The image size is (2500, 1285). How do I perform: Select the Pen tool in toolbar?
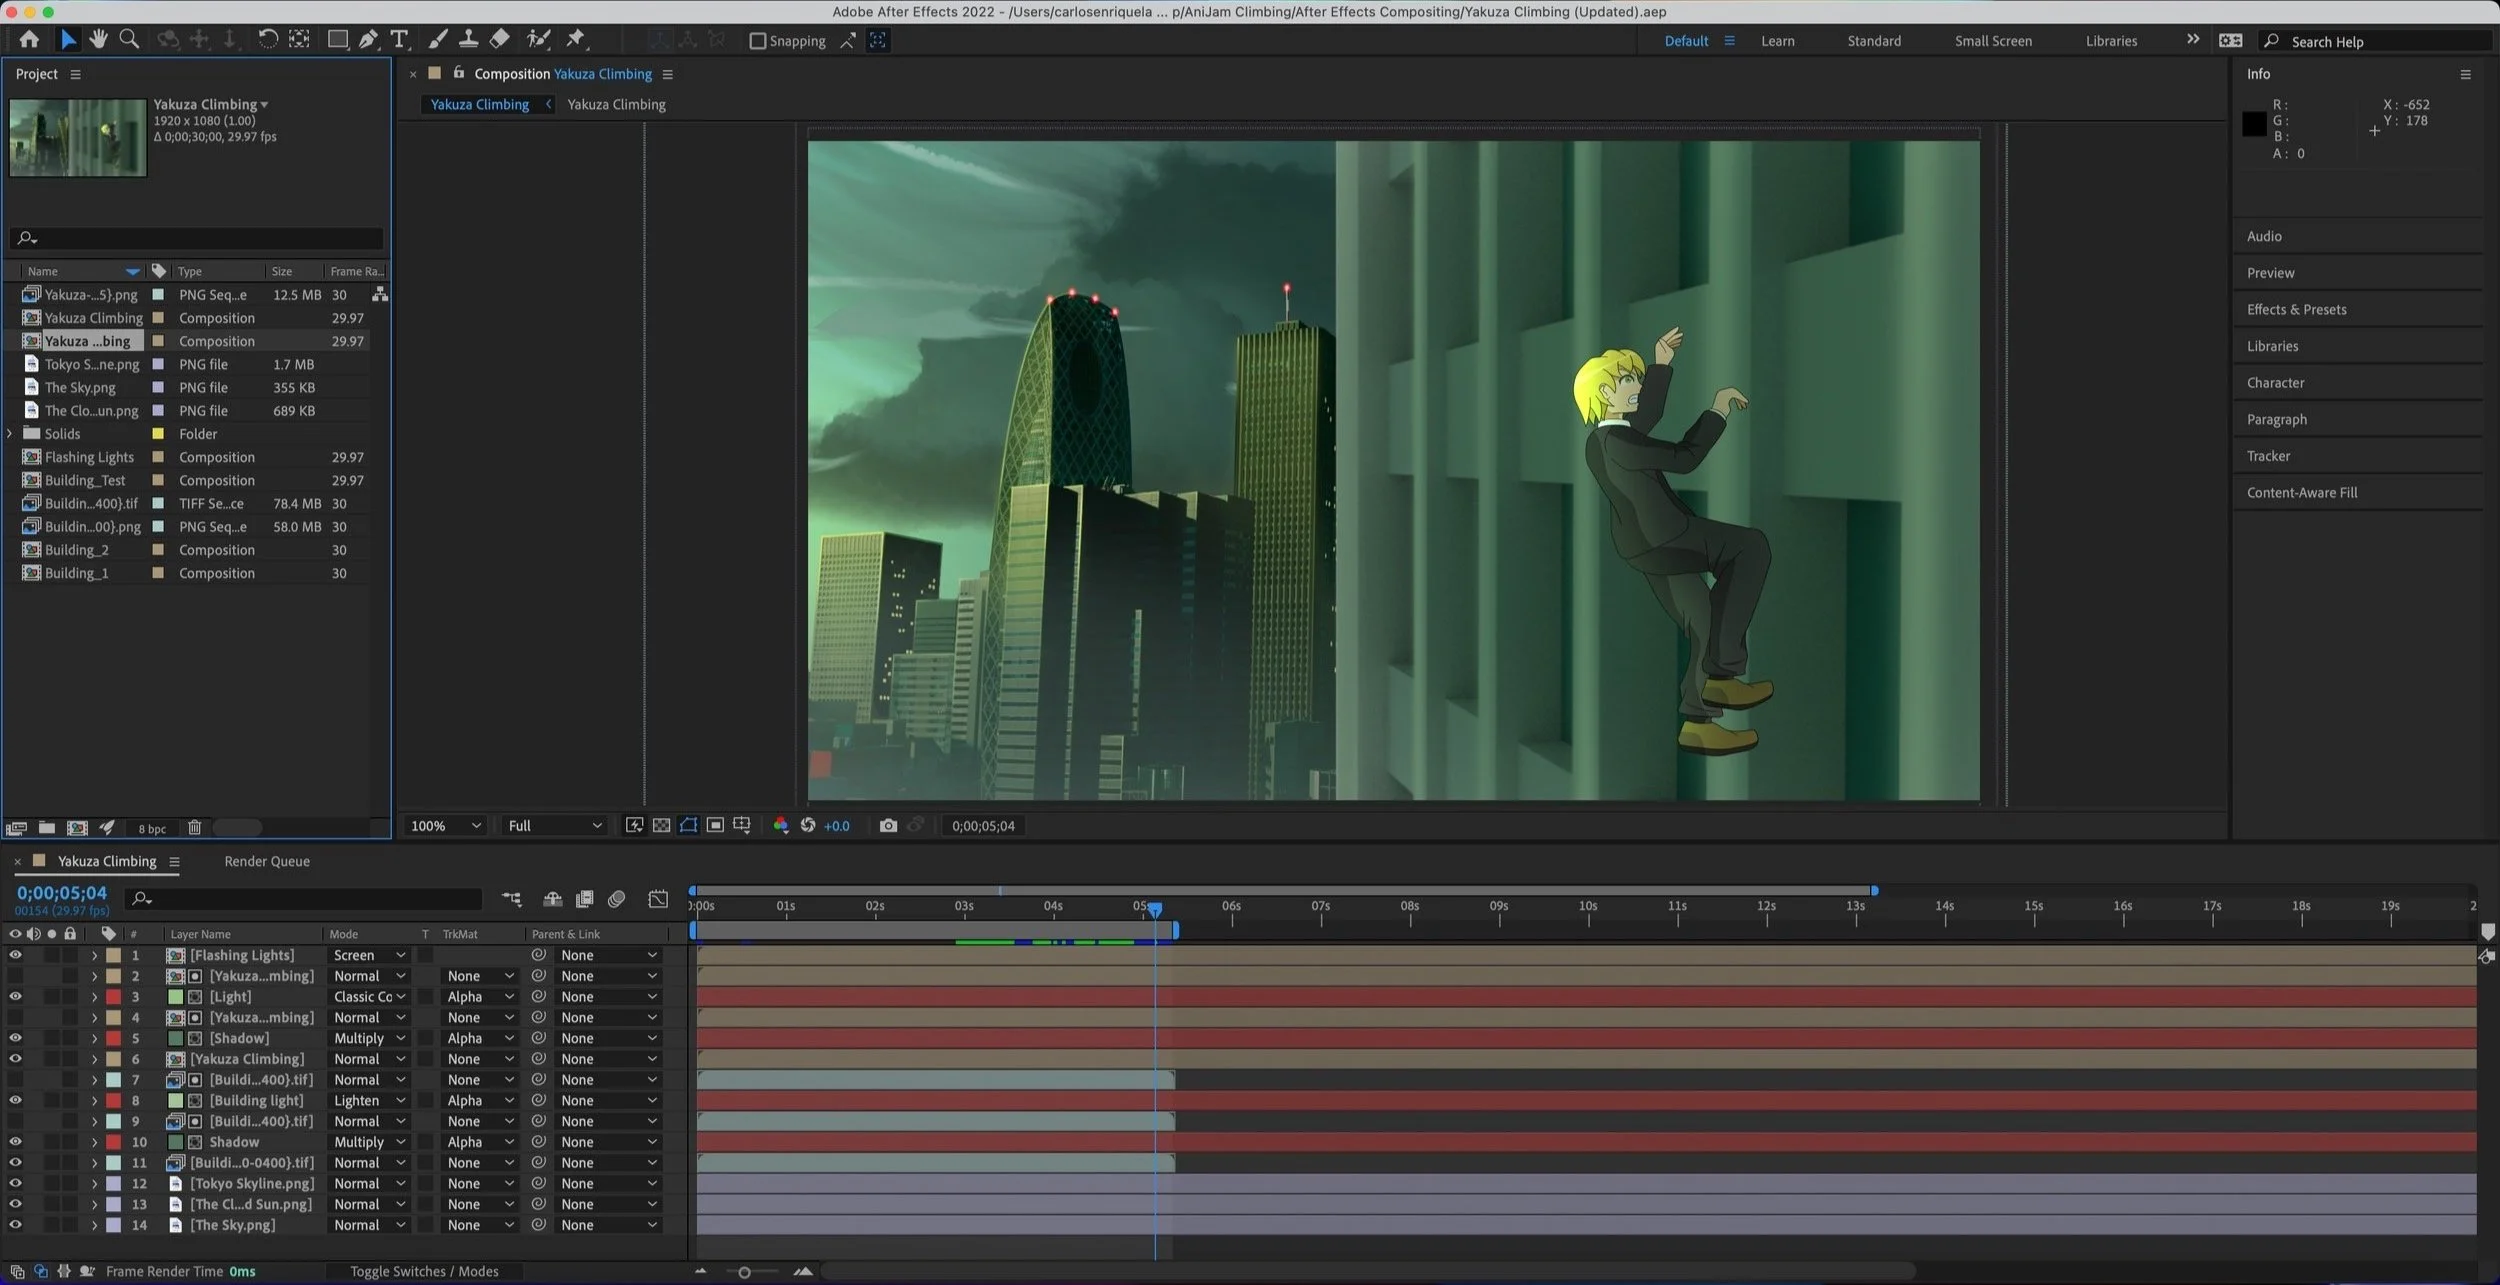[x=368, y=40]
